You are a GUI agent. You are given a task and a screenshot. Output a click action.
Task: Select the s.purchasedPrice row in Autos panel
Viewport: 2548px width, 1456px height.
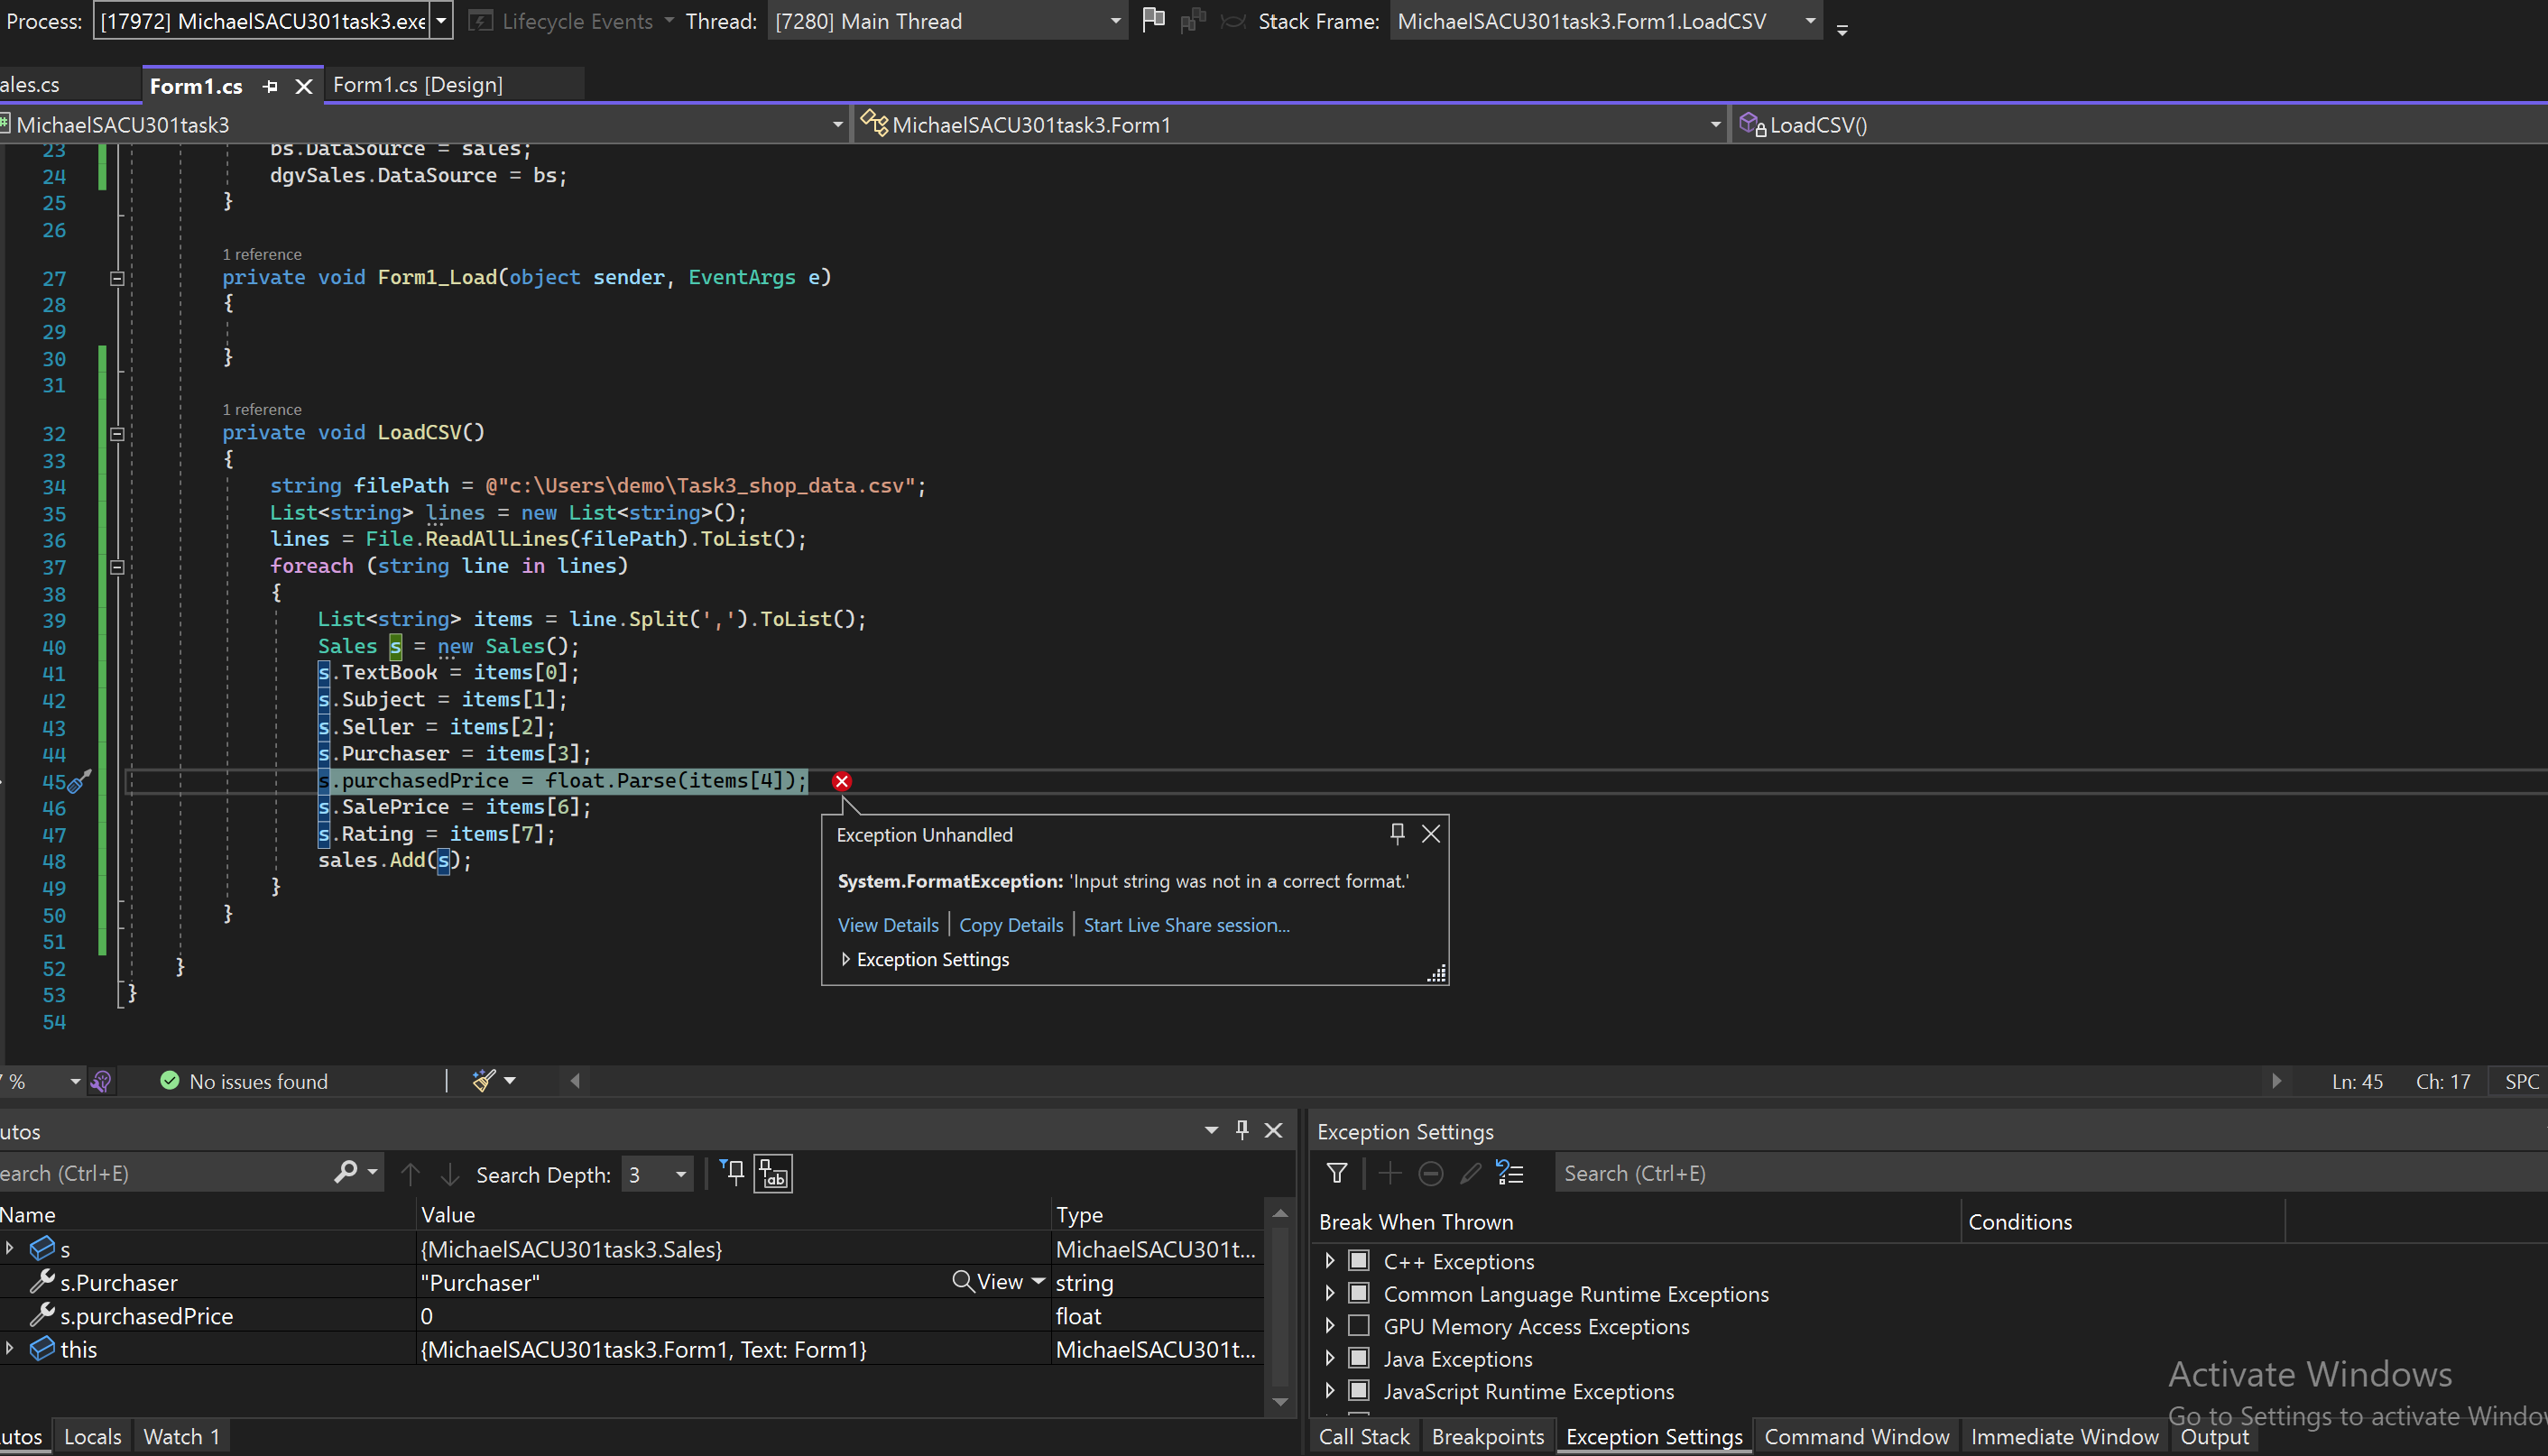[145, 1314]
